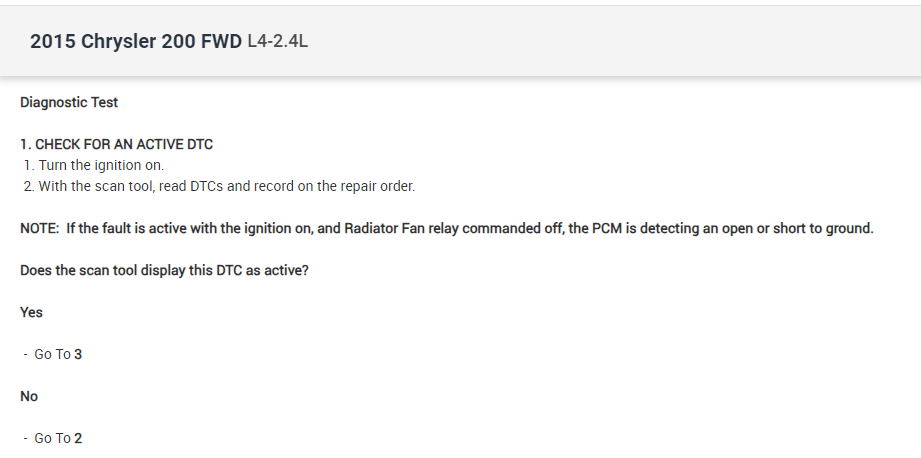The image size is (921, 458).
Task: Click the "Go To 3" link
Action: (x=58, y=354)
